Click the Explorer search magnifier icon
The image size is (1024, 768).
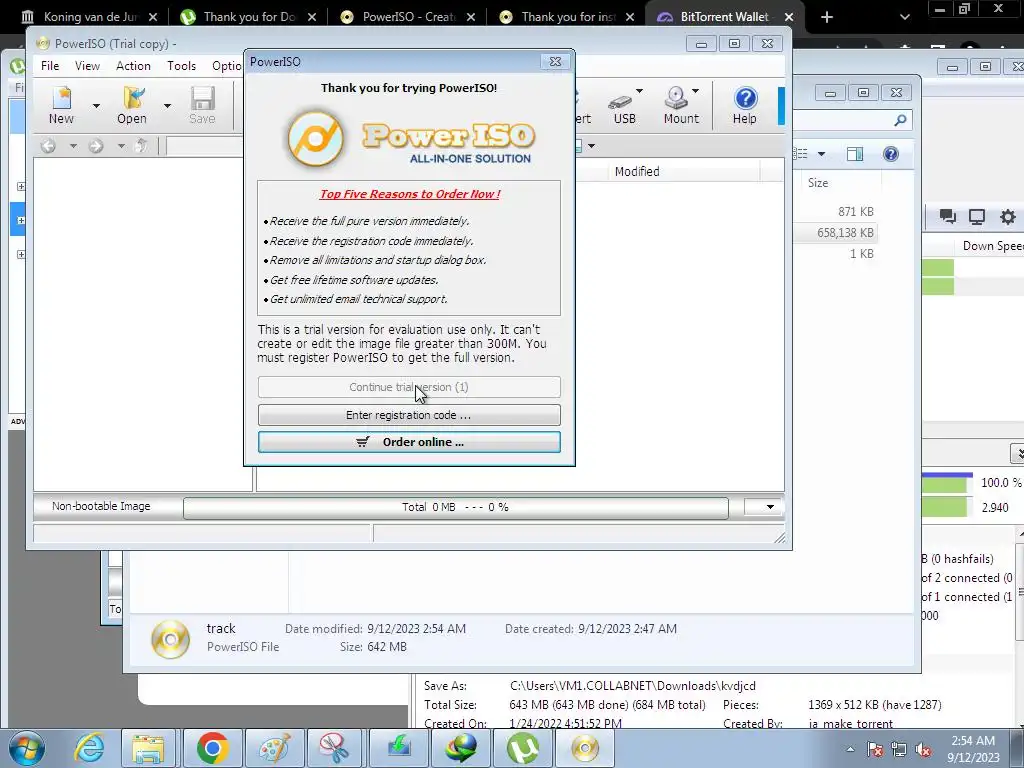[901, 120]
